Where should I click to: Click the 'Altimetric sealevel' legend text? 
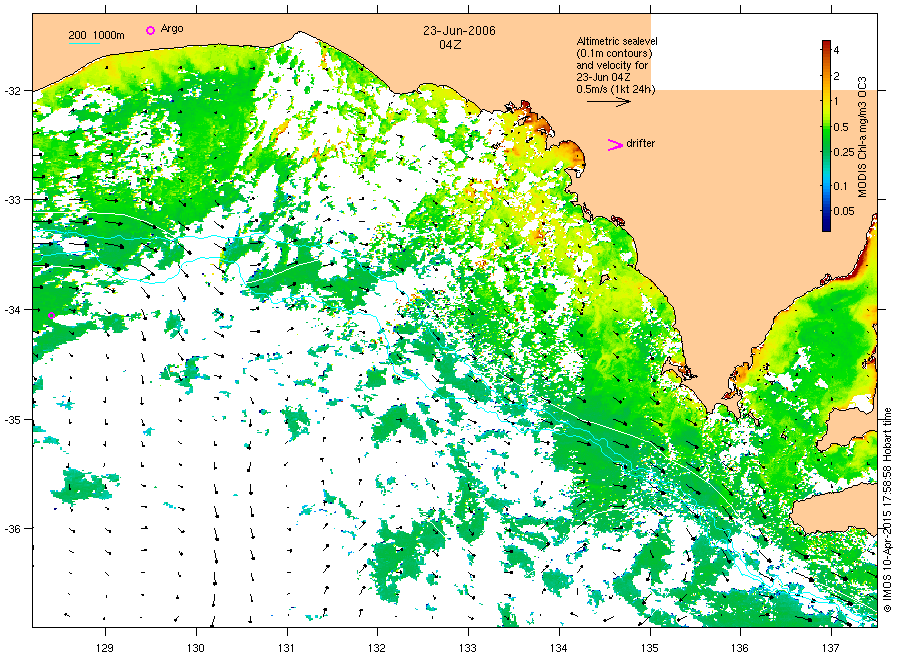617,41
